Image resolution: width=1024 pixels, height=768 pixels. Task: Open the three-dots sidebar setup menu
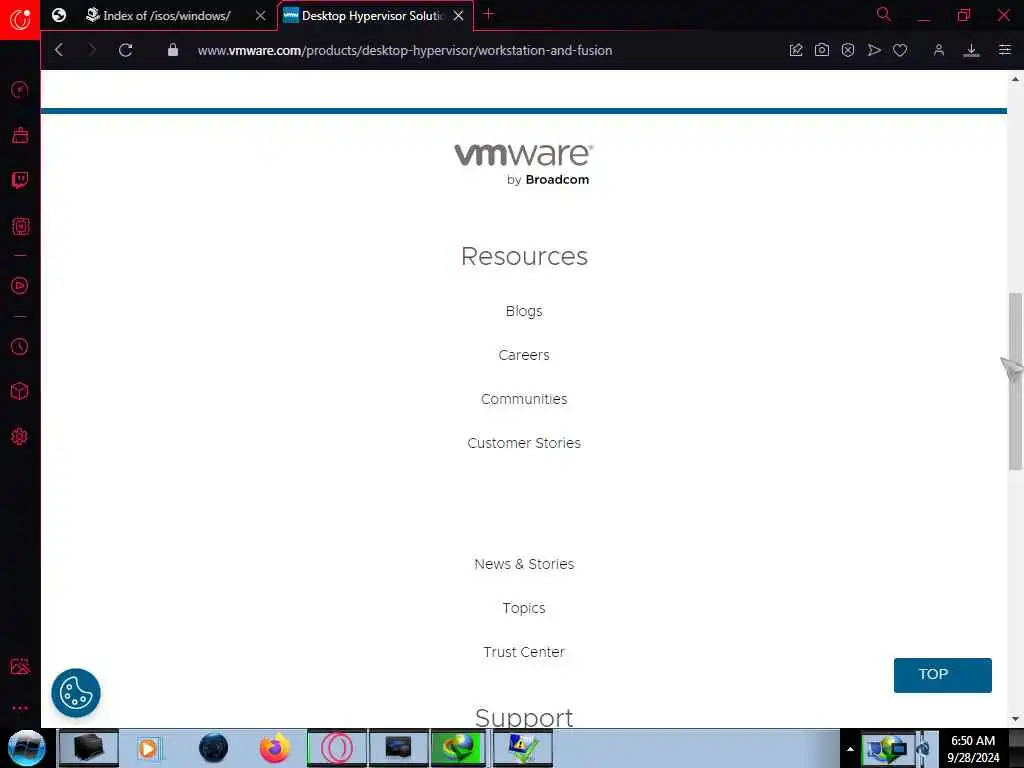pos(20,708)
